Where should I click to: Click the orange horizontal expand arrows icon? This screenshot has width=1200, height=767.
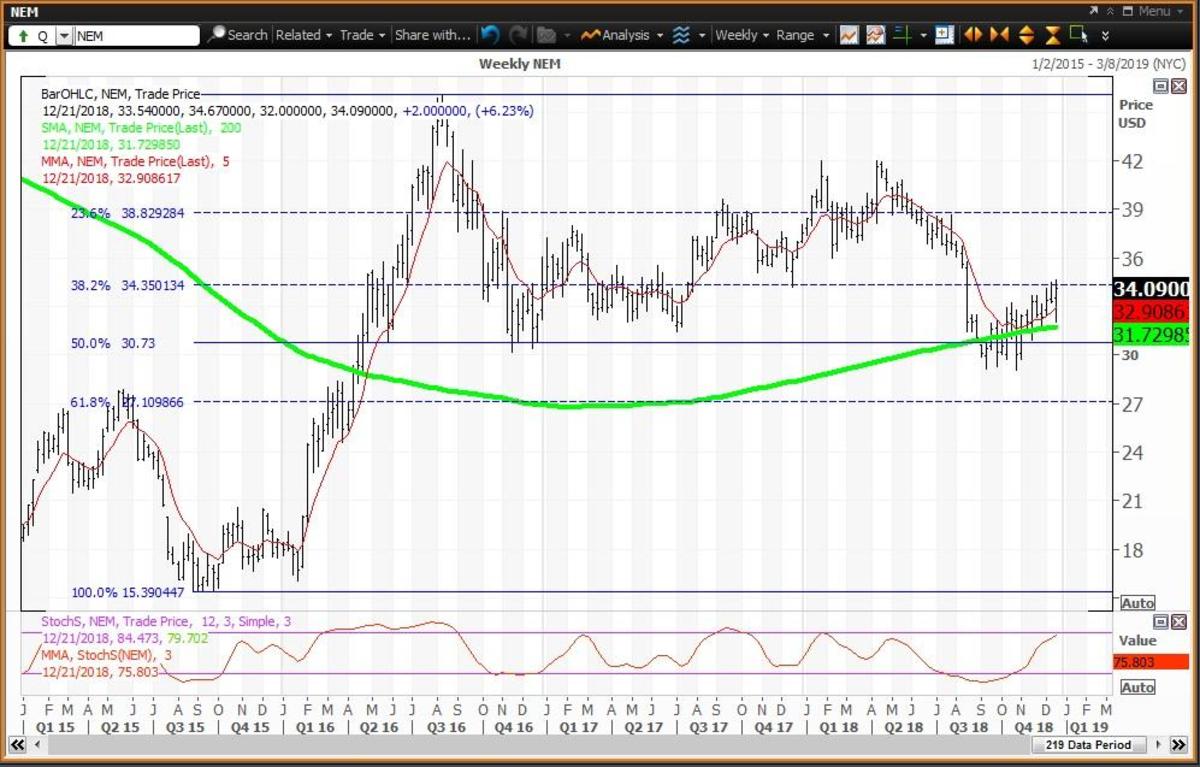coord(972,35)
